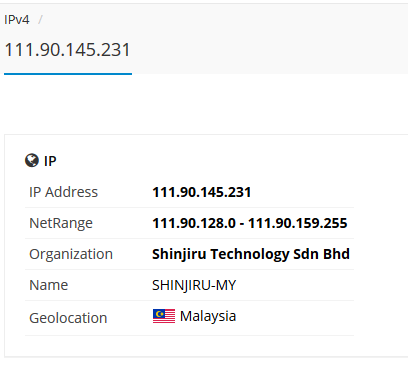Click the IP section heading text
The image size is (408, 370).
(50, 161)
